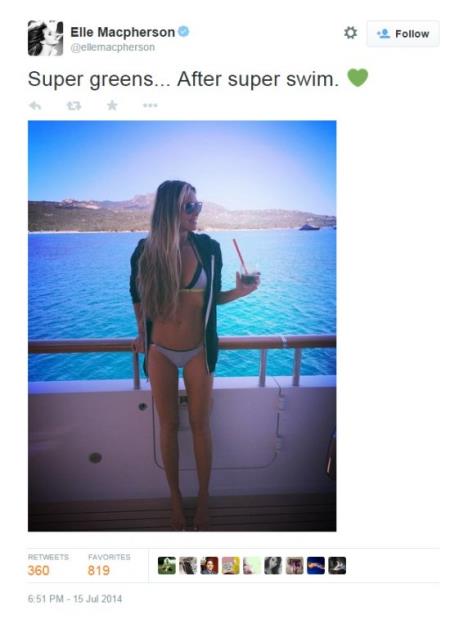Open the gear settings dropdown
Image resolution: width=468 pixels, height=628 pixels.
(350, 32)
